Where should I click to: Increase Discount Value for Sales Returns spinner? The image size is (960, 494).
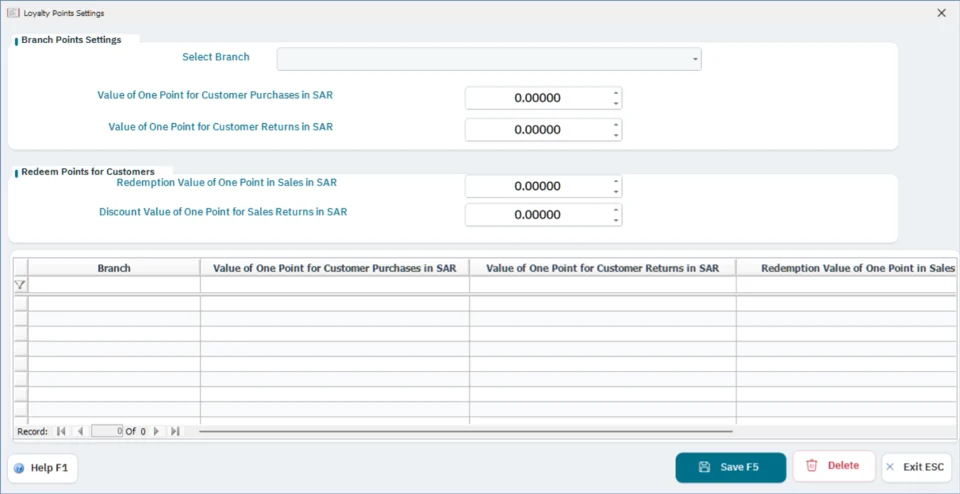616,210
